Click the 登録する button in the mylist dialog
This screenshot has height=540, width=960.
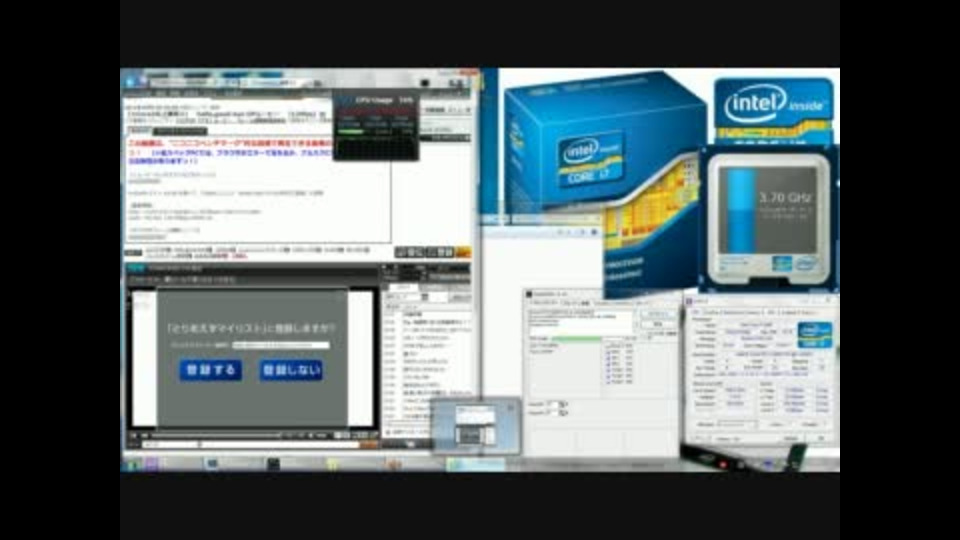211,370
